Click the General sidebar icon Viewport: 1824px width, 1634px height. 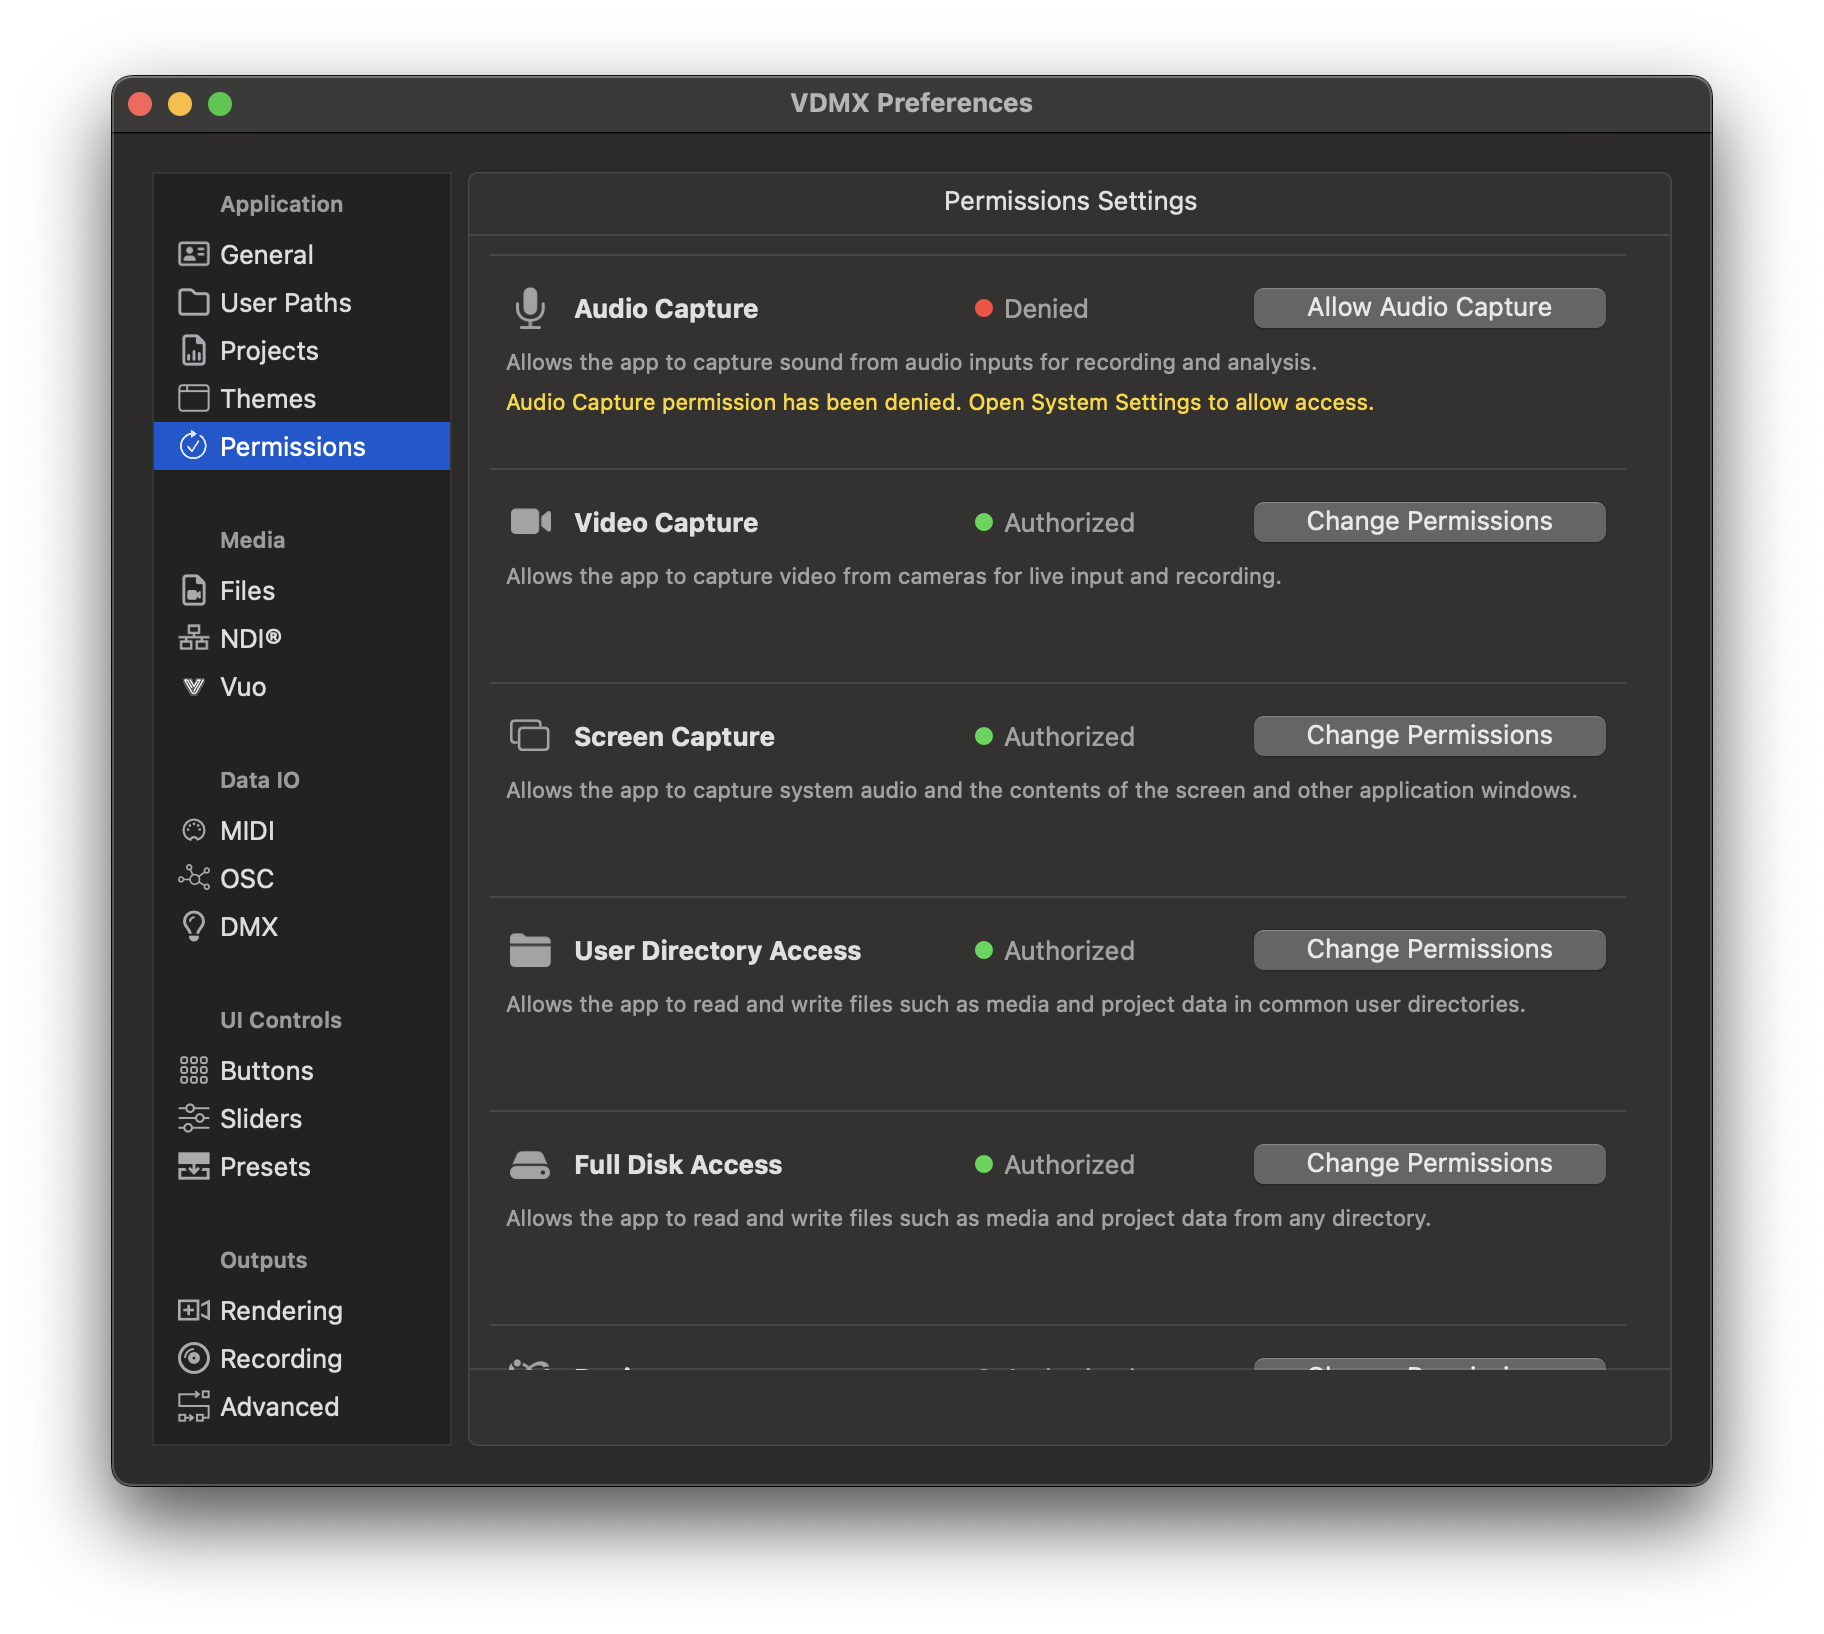point(193,254)
